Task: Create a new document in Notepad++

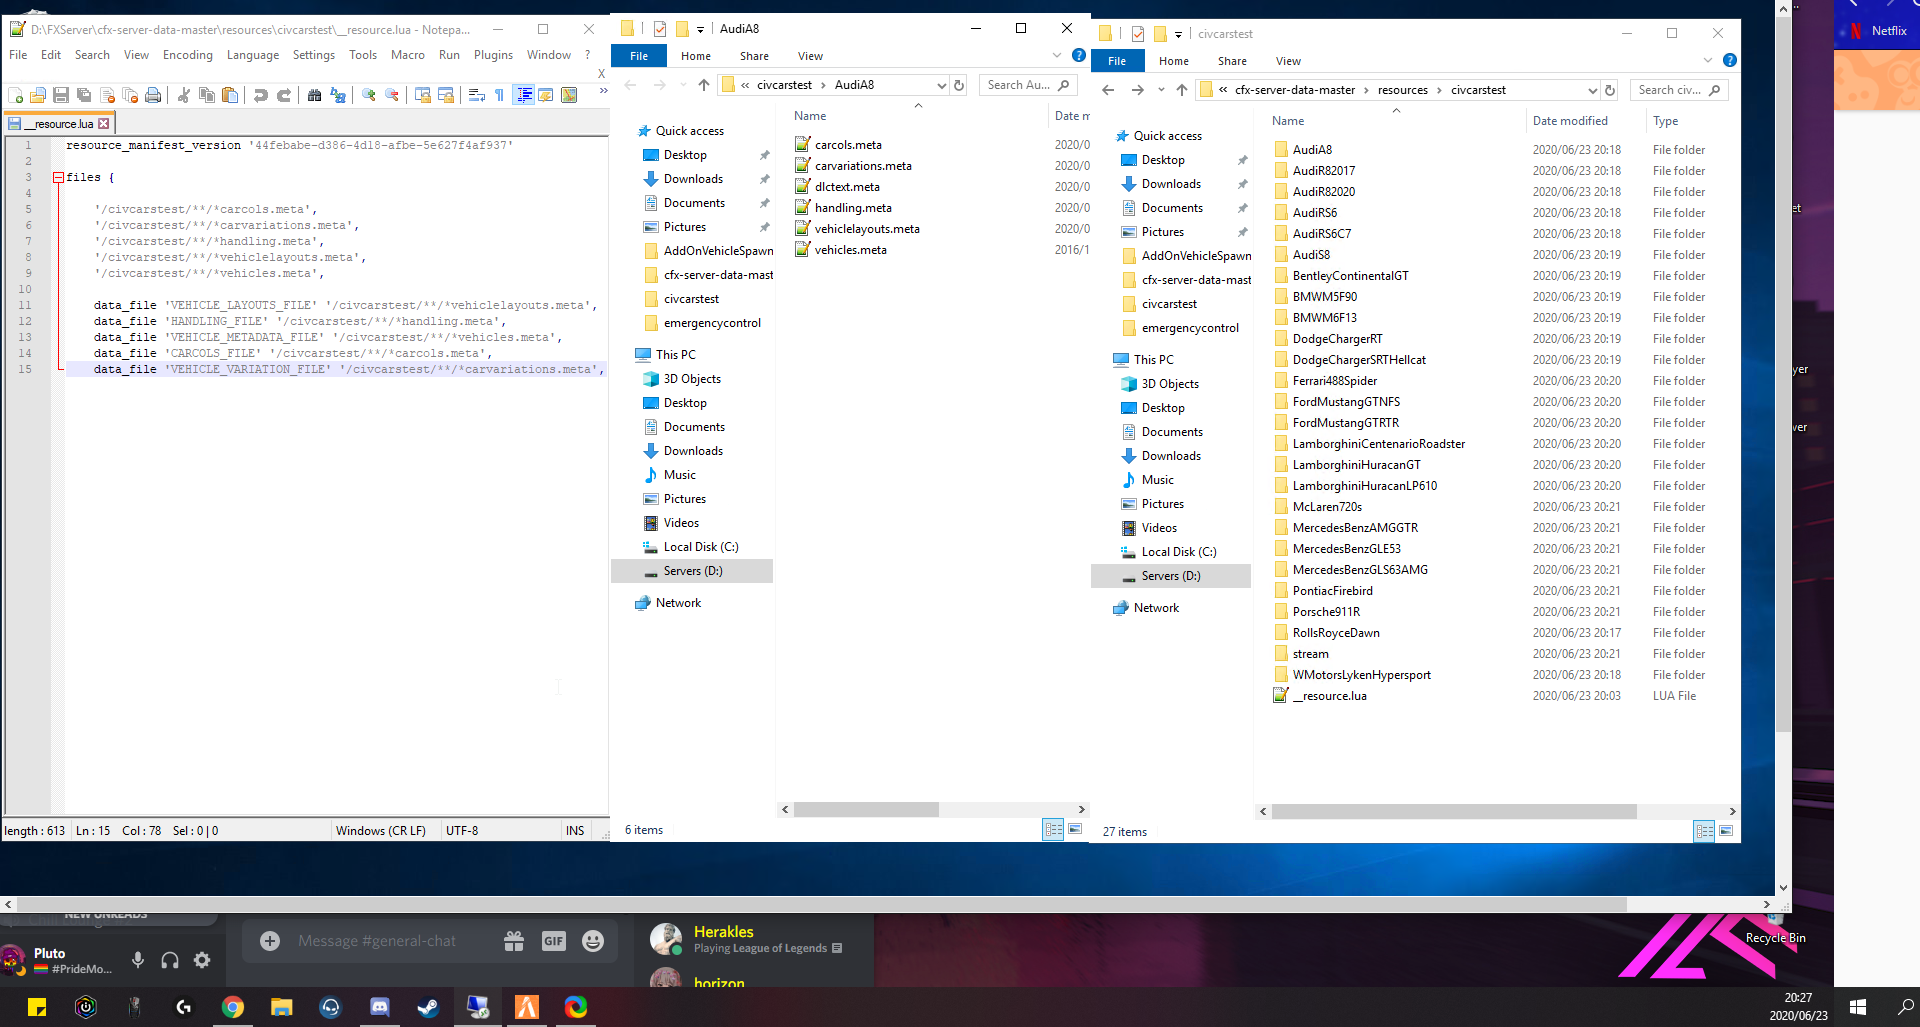Action: (16, 95)
